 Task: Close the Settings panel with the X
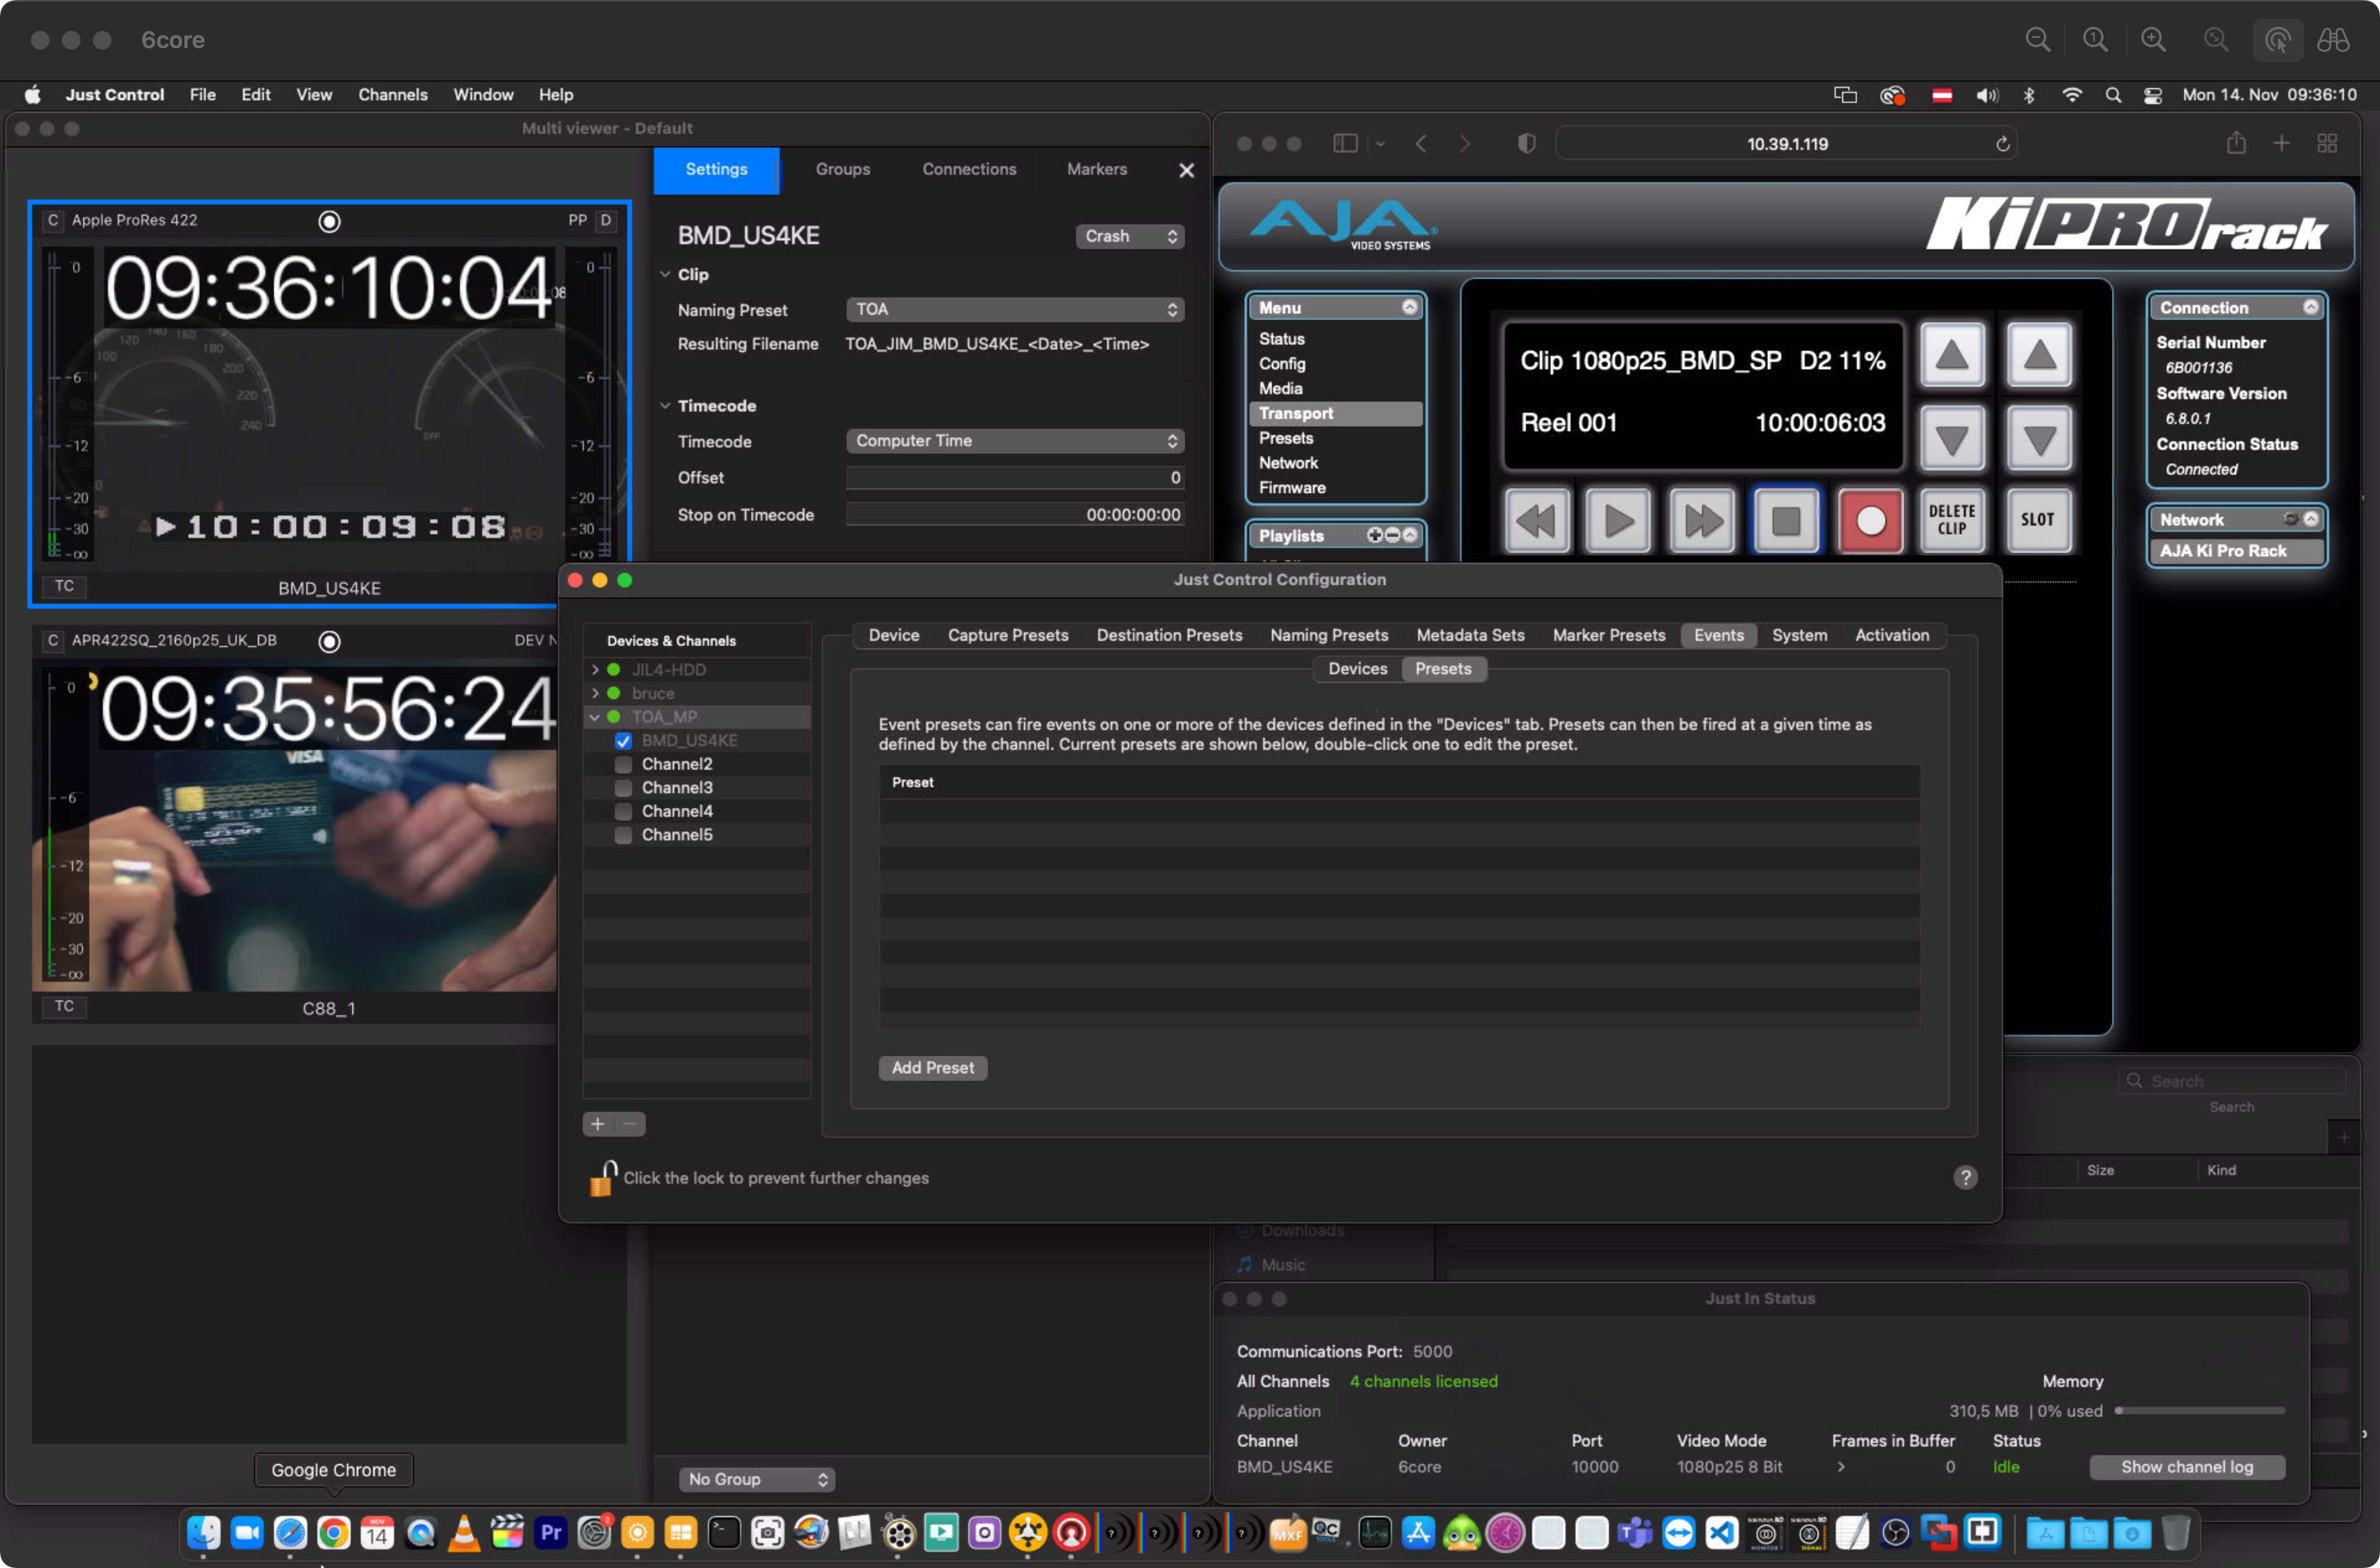pyautogui.click(x=1186, y=170)
